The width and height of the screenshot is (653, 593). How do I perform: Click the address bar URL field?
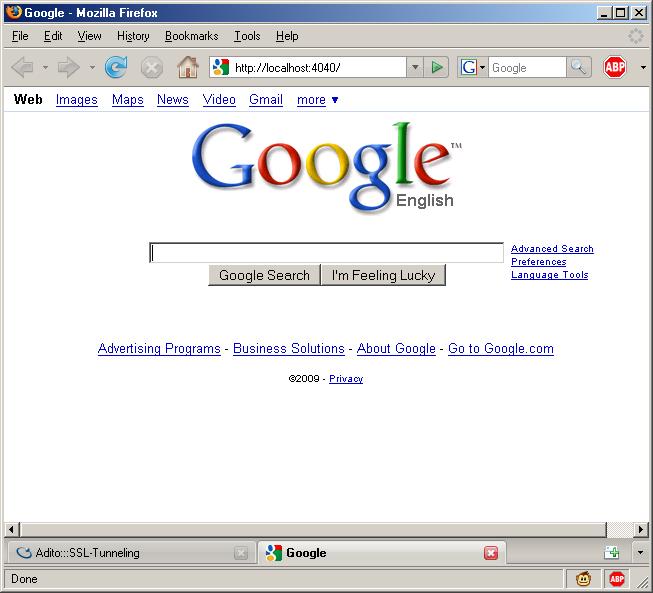coord(319,67)
